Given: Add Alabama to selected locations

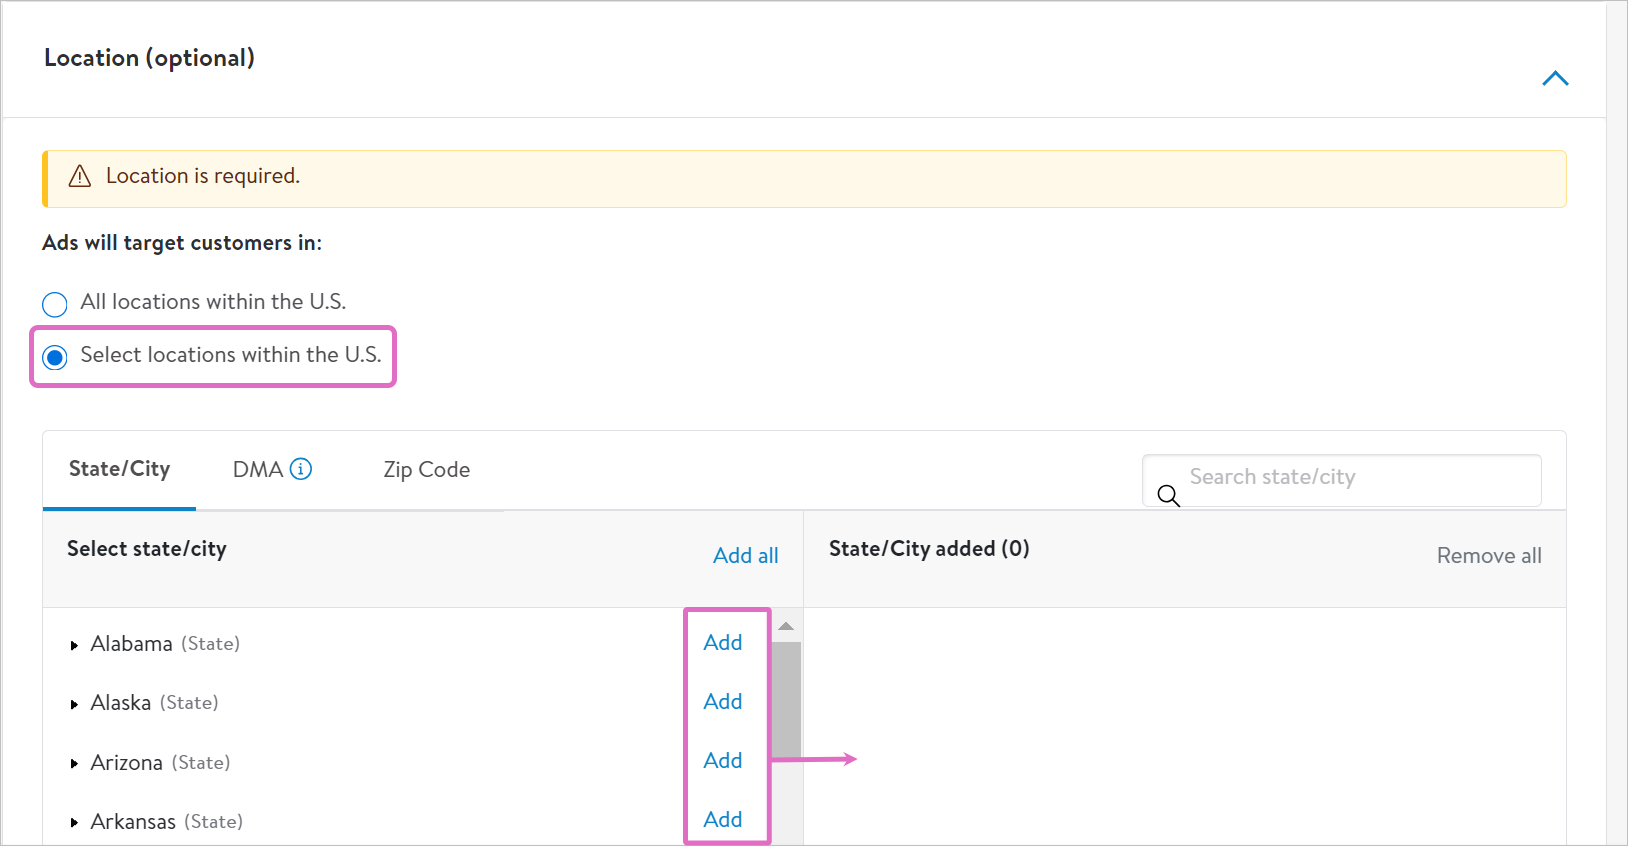Looking at the screenshot, I should click(x=722, y=643).
